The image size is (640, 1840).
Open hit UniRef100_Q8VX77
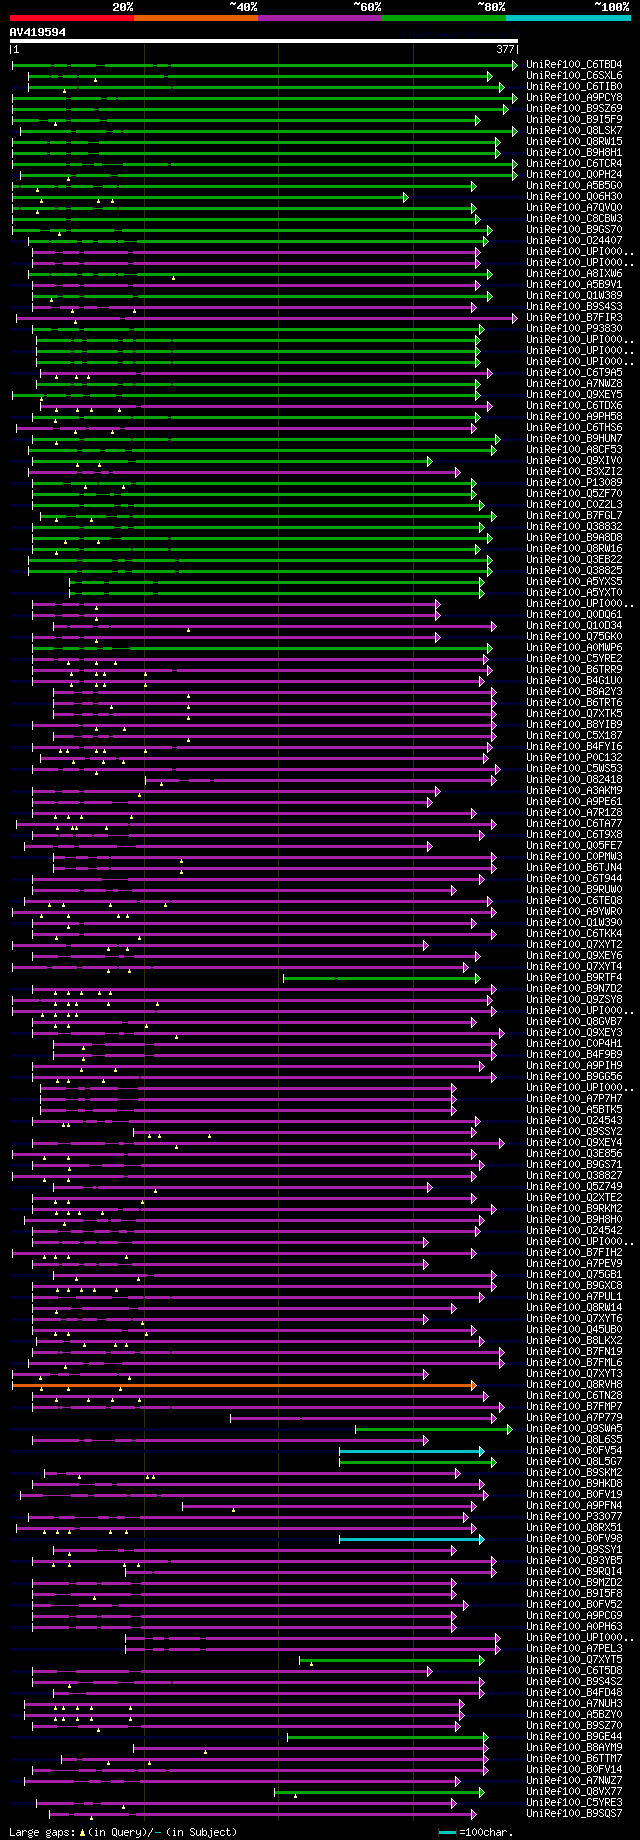pyautogui.click(x=574, y=1792)
